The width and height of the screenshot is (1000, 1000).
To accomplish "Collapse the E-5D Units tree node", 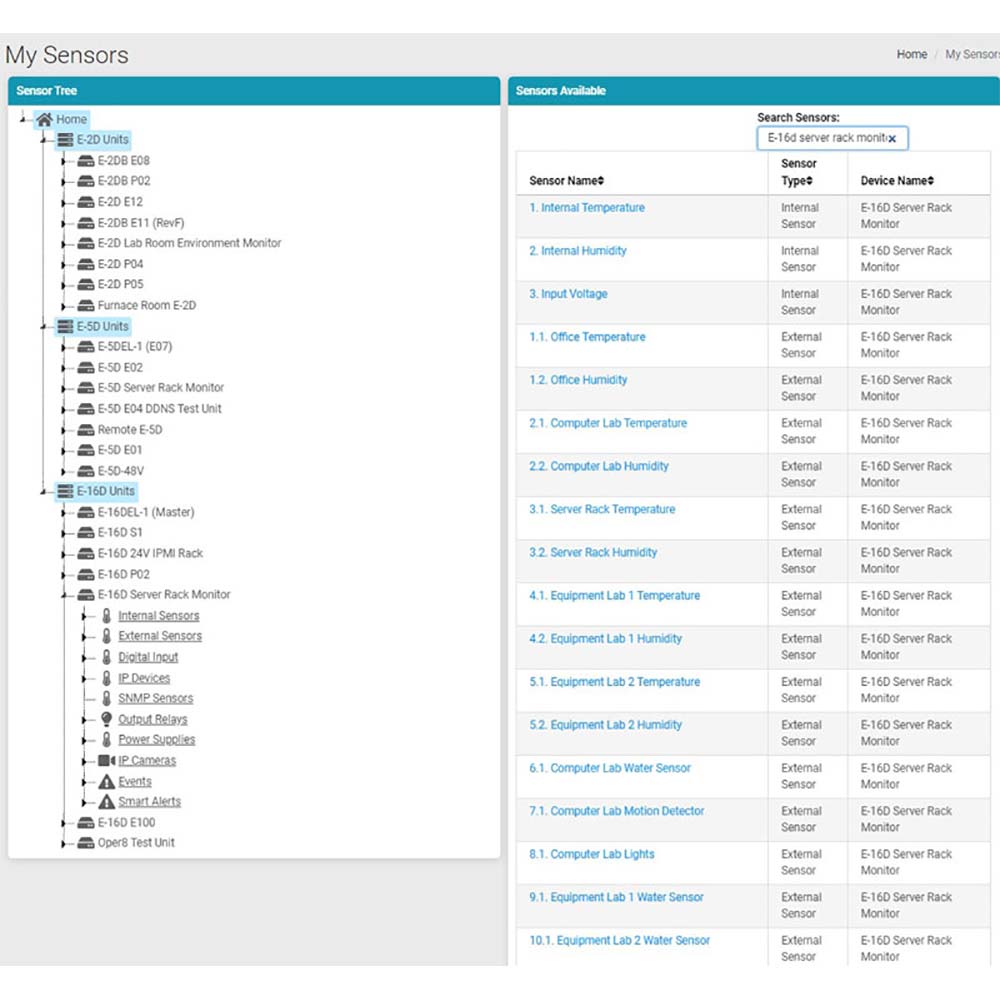I will click(x=43, y=327).
